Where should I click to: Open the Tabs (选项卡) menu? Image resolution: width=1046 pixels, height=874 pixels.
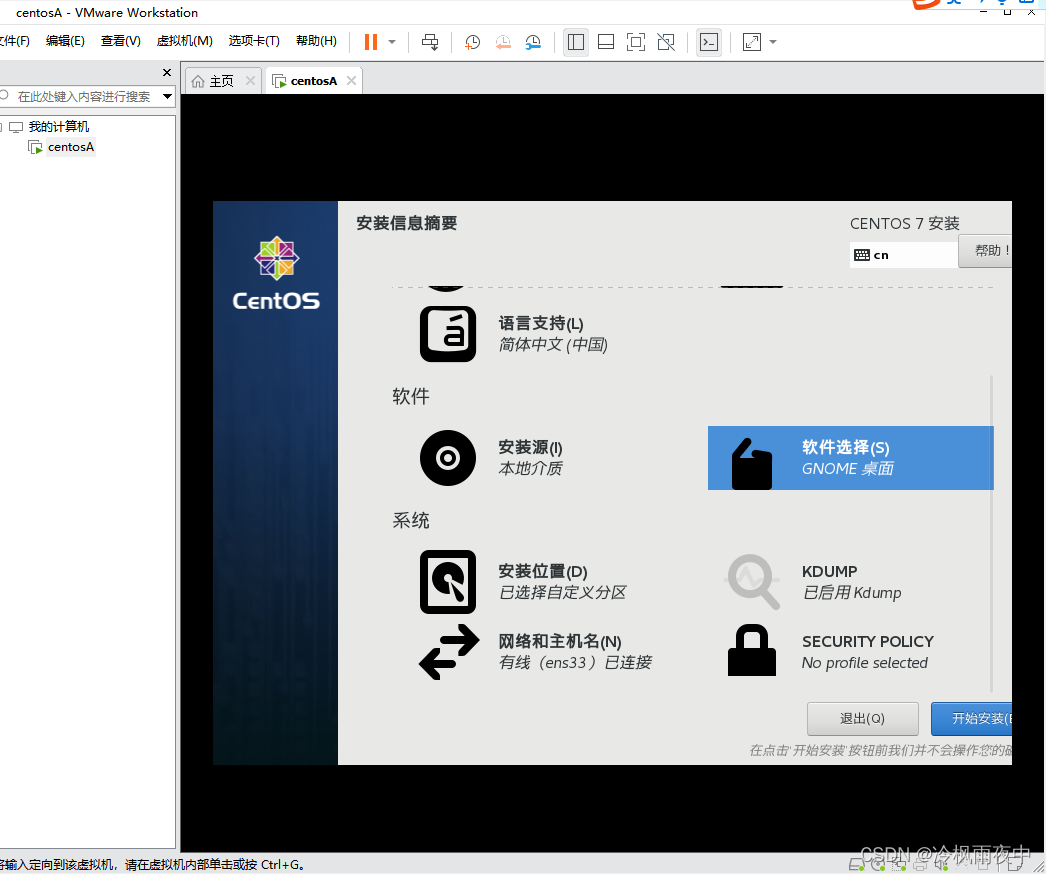coord(254,41)
